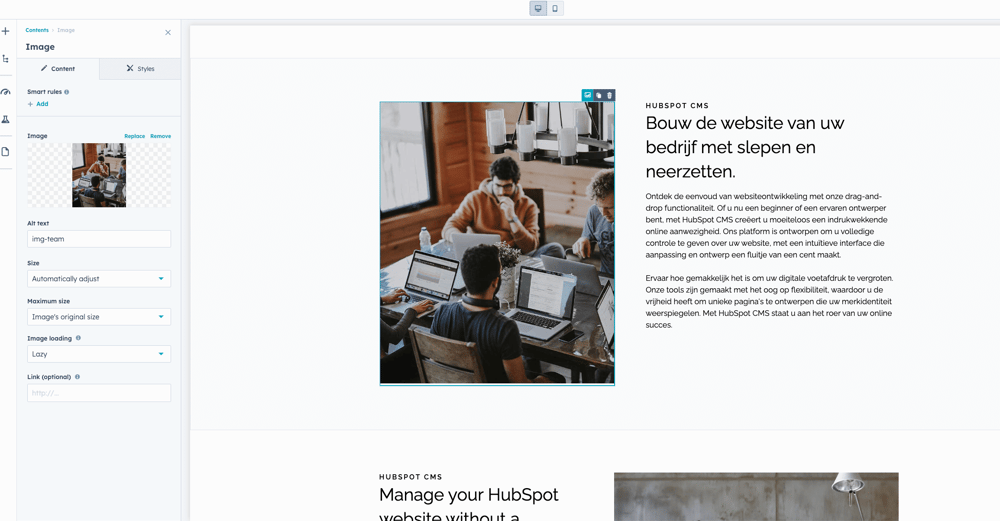The width and height of the screenshot is (1000, 521).
Task: Edit the Alt text field
Action: pos(99,239)
